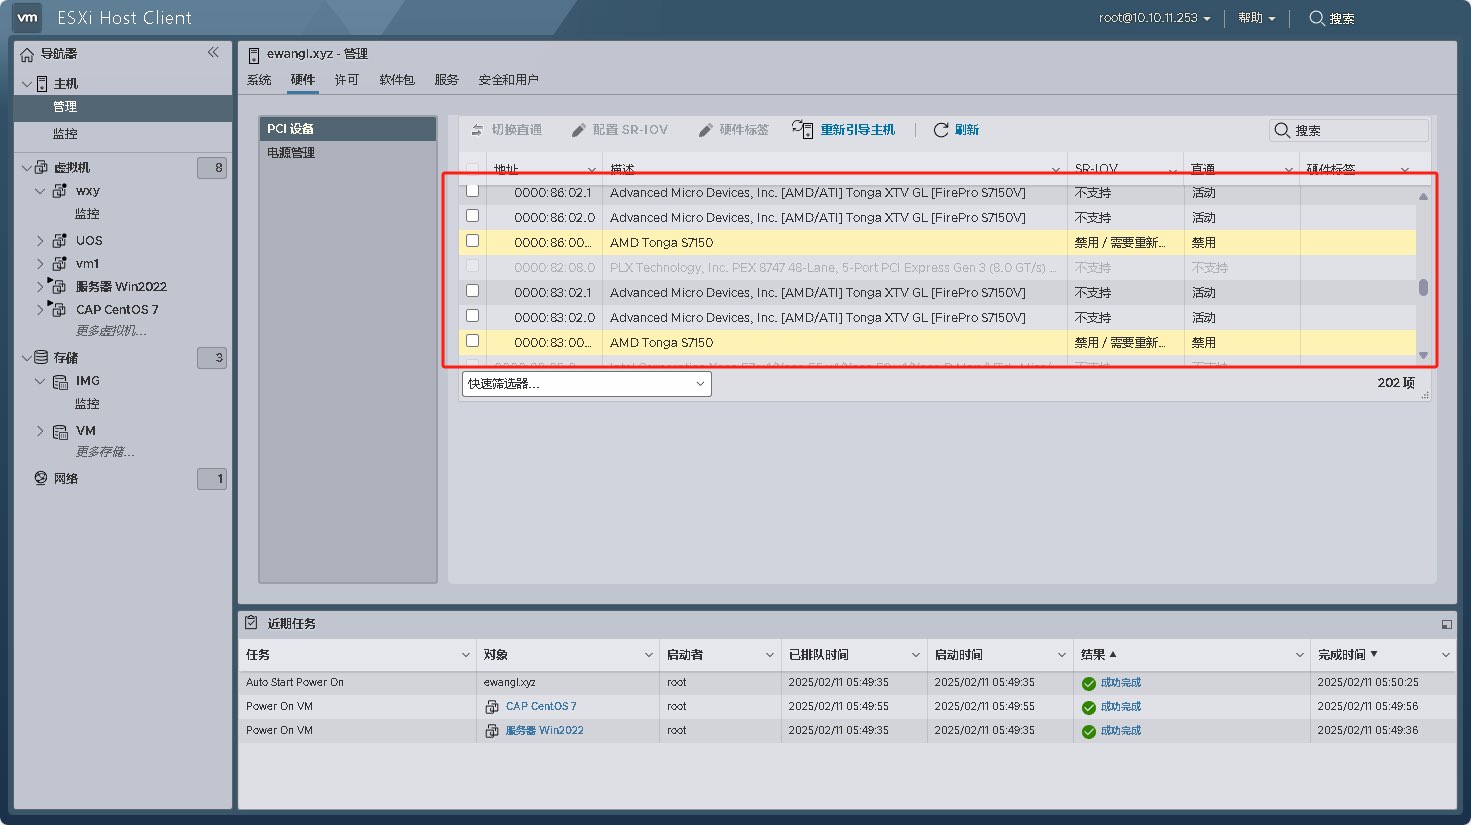
Task: Maximize the Recent tasks panel icon
Action: tap(1446, 624)
